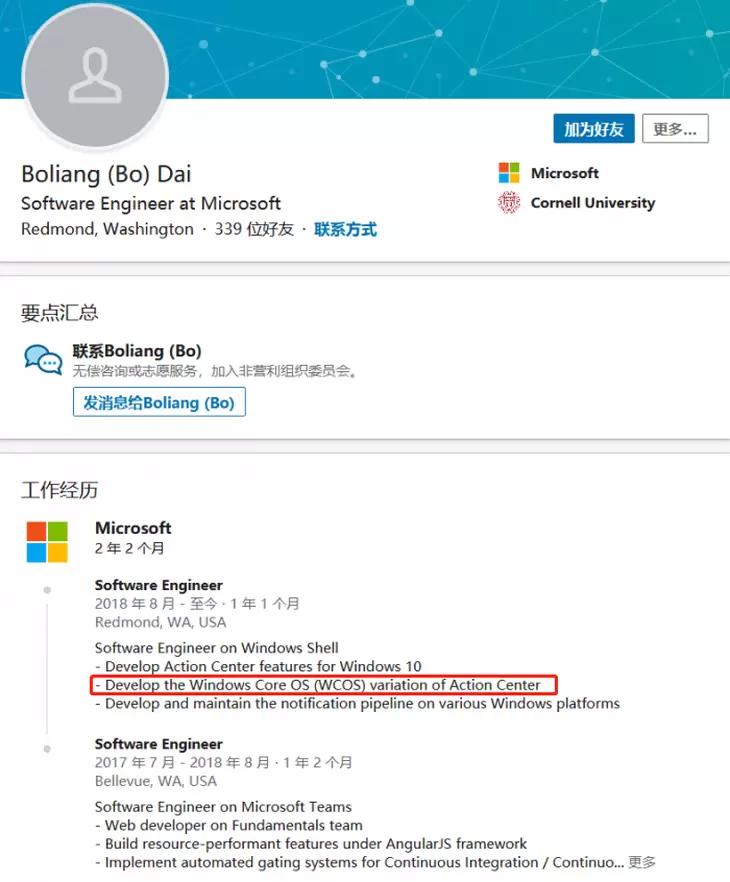Click the 339 位好友 connections count
Viewport: 730px width, 882px height.
coord(254,229)
